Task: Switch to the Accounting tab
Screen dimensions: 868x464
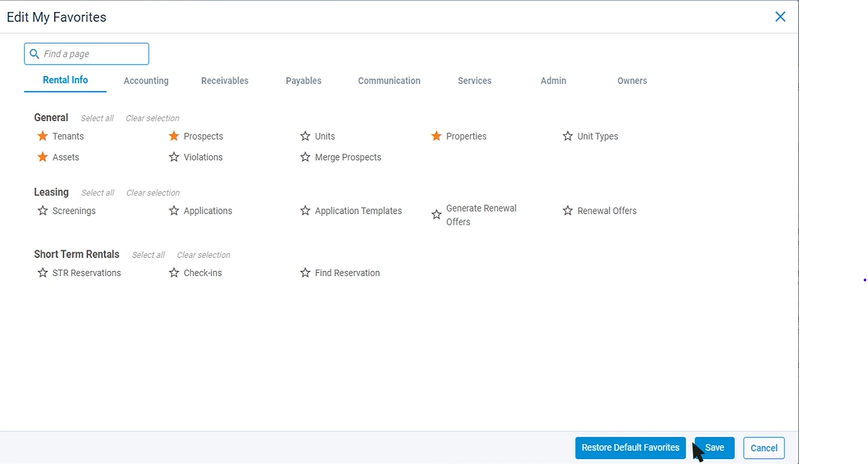Action: 146,81
